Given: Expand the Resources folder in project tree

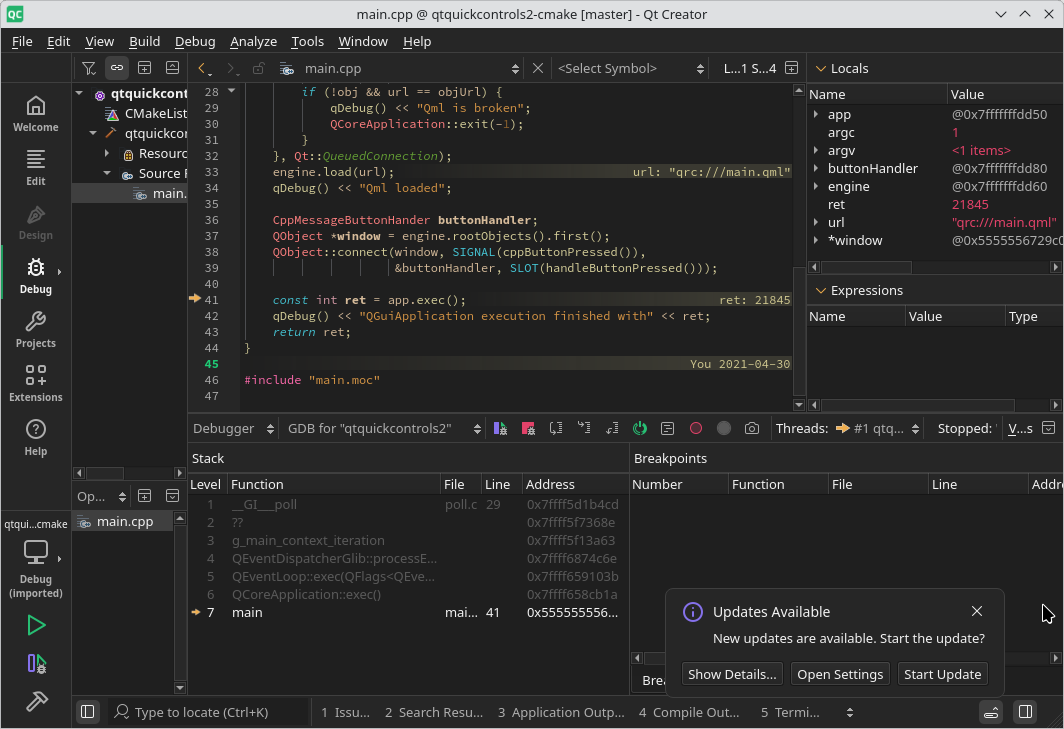Looking at the screenshot, I should [107, 154].
